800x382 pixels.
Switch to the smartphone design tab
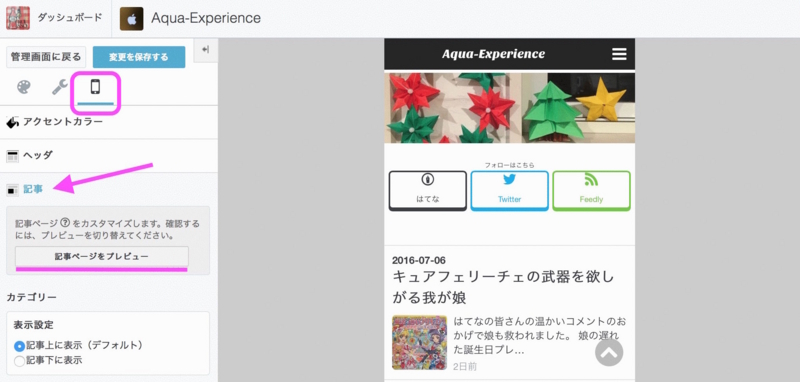tap(95, 87)
